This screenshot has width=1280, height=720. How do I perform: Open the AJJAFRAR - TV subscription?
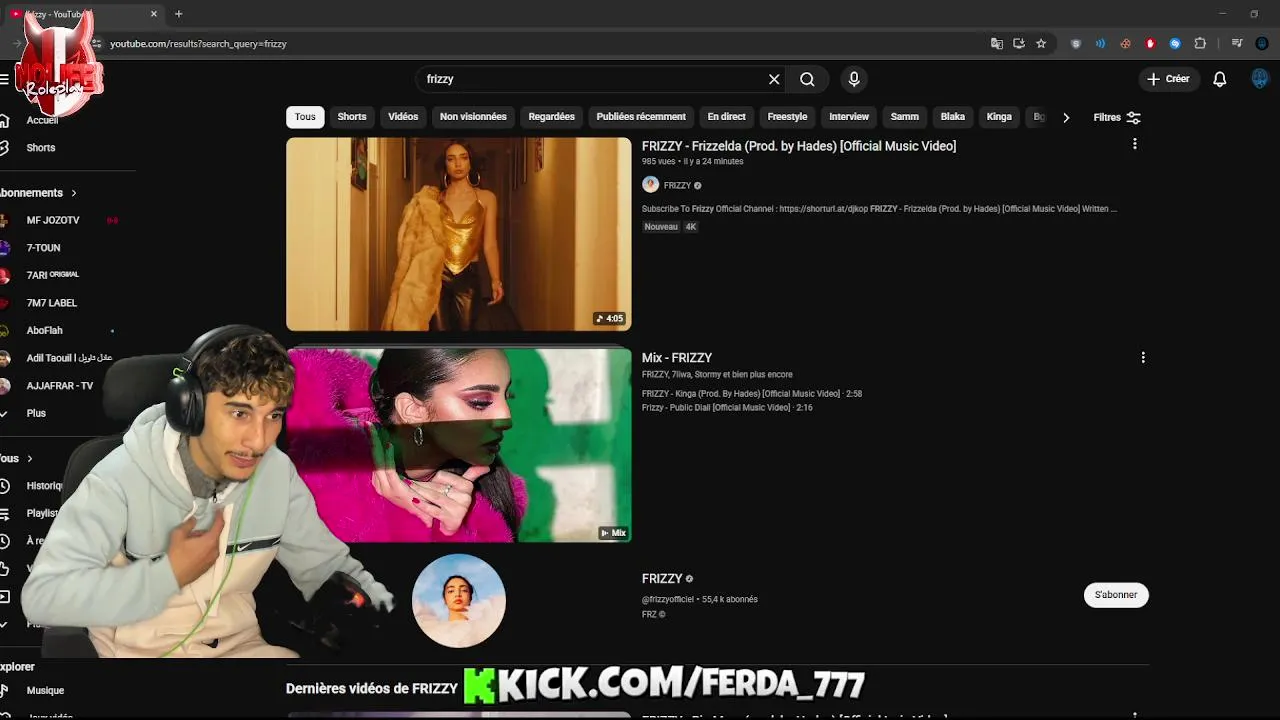60,386
